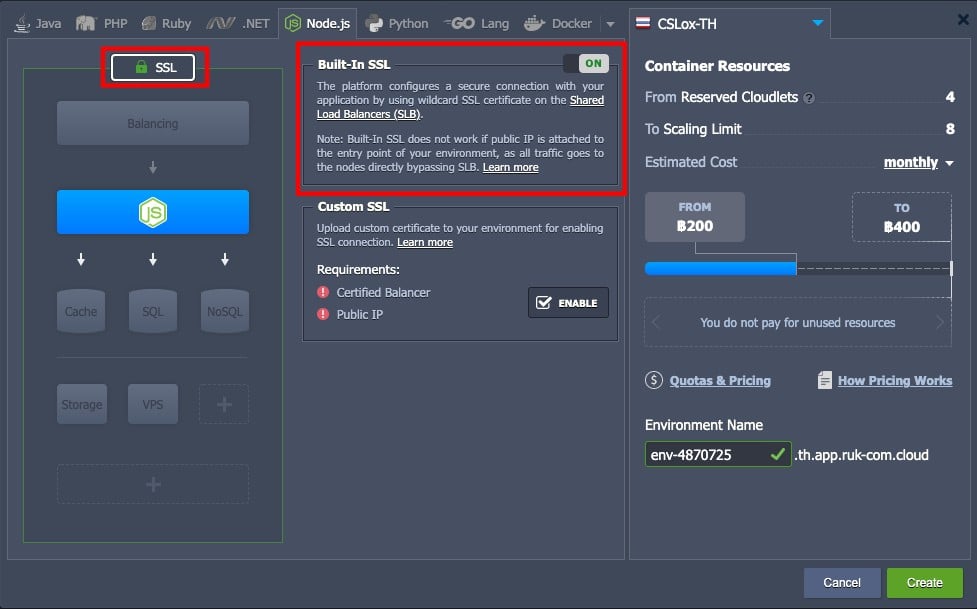Switch to the Python tab
The image size is (977, 609).
click(397, 23)
